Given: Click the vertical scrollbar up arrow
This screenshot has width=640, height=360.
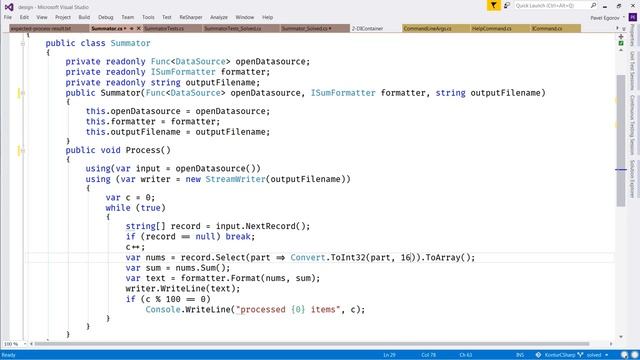Looking at the screenshot, I should click(621, 50).
